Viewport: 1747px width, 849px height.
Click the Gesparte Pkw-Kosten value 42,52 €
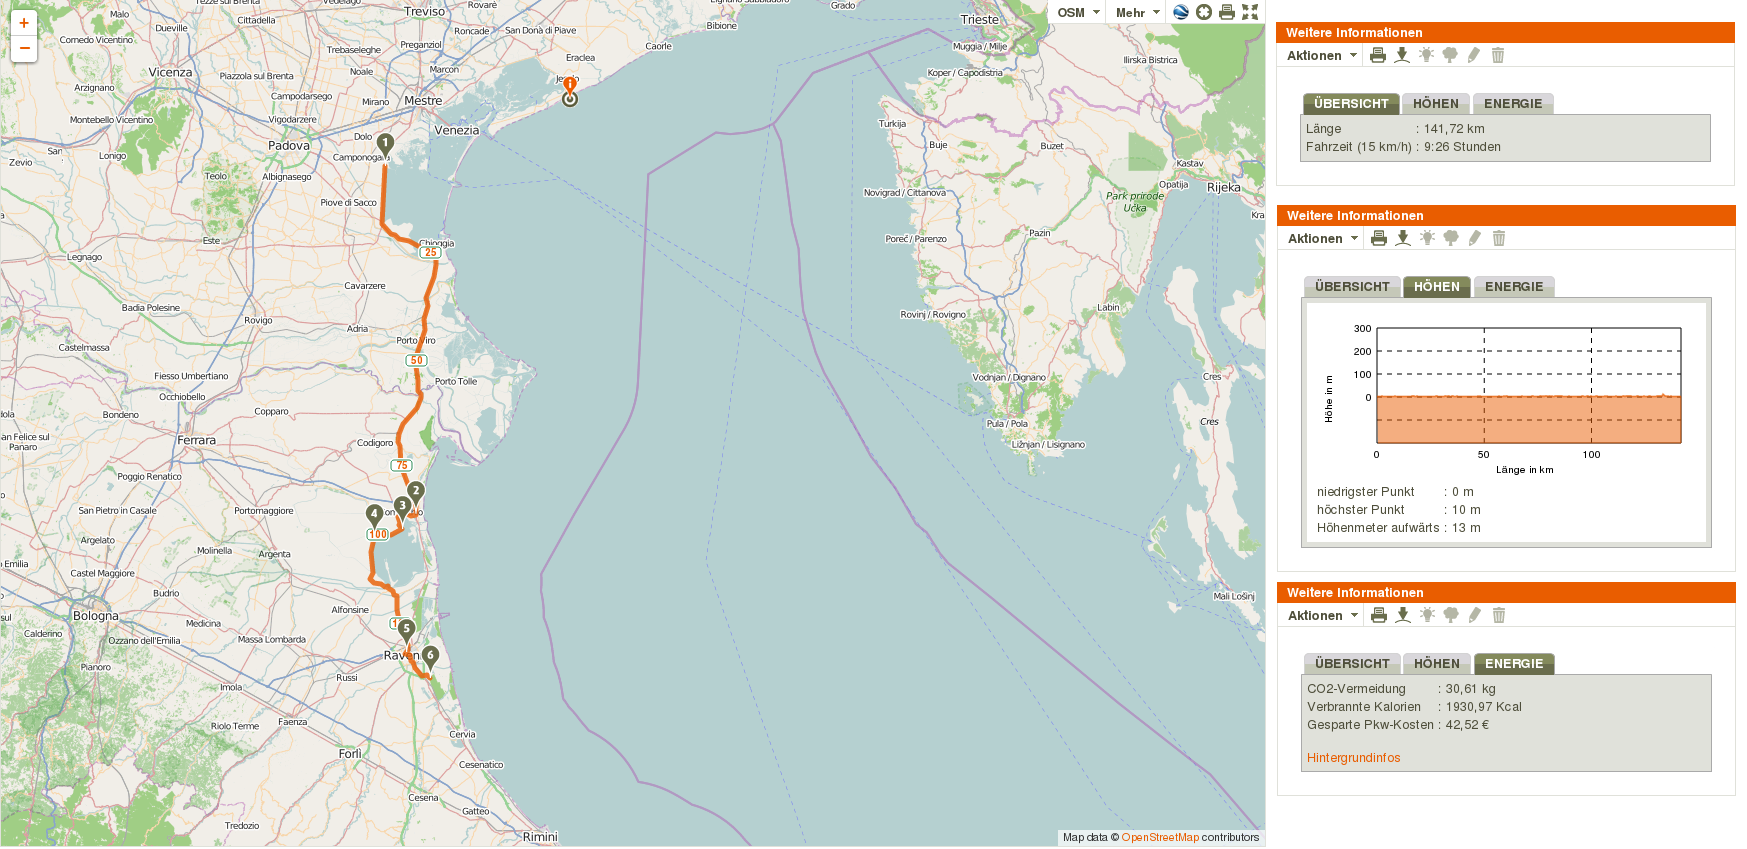pyautogui.click(x=1467, y=725)
